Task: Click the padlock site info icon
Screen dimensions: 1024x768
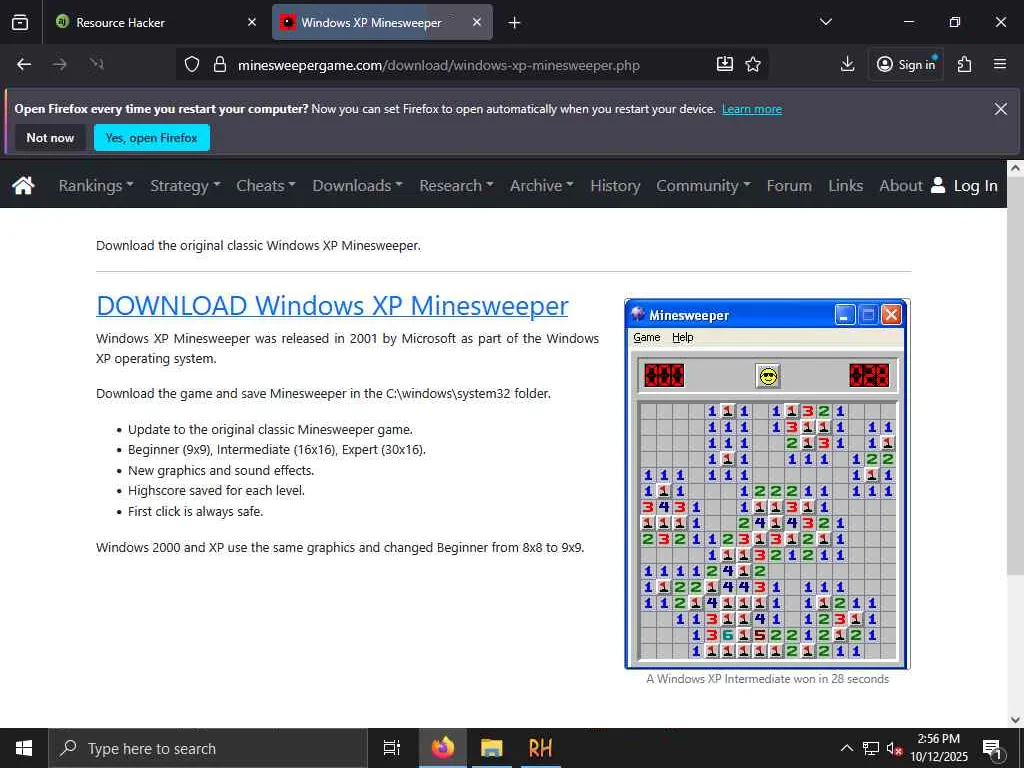Action: point(220,64)
